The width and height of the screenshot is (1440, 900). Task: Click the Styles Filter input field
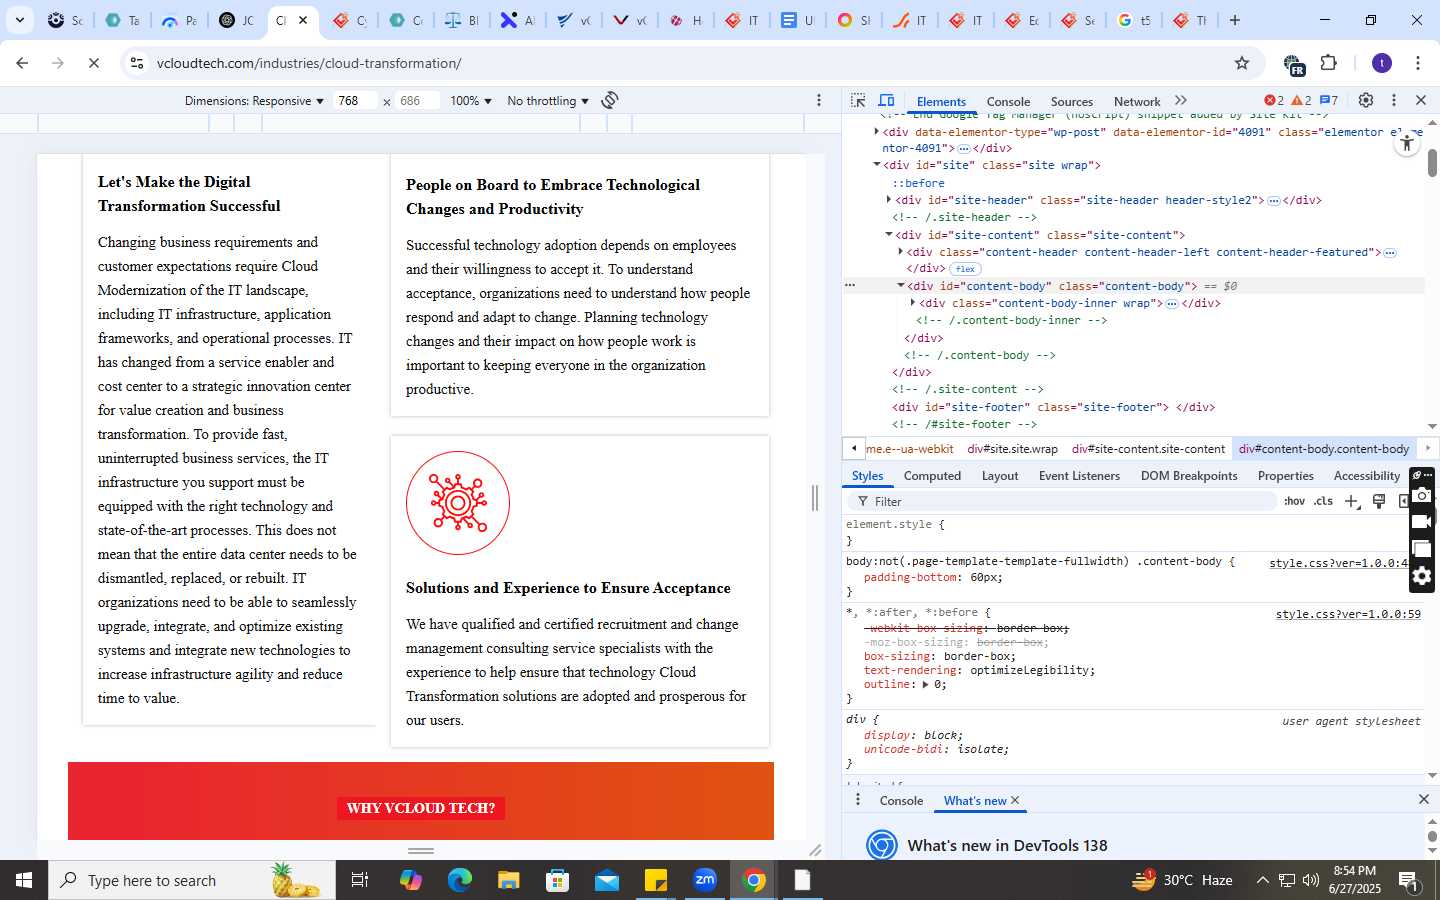[1062, 501]
